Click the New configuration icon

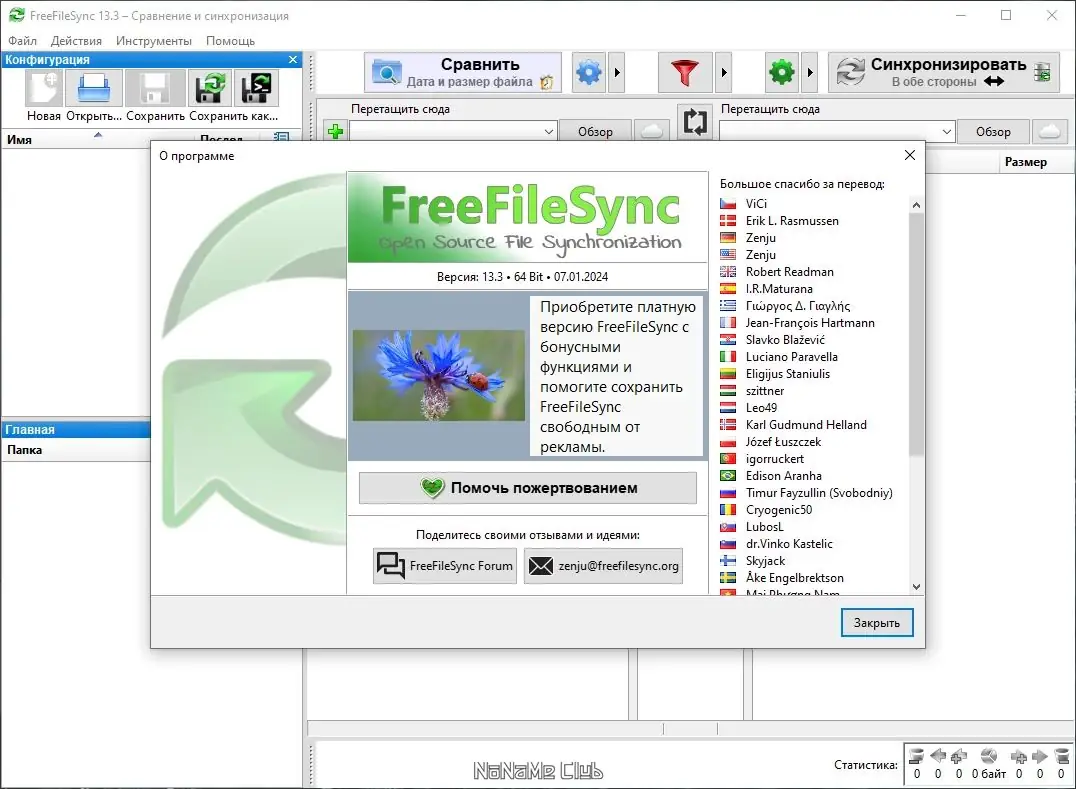tap(44, 89)
